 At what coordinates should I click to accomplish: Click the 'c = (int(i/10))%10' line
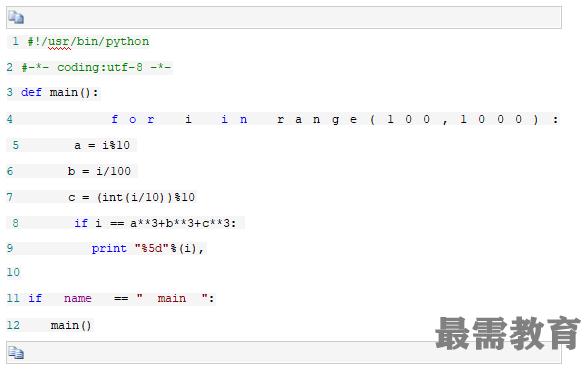131,197
